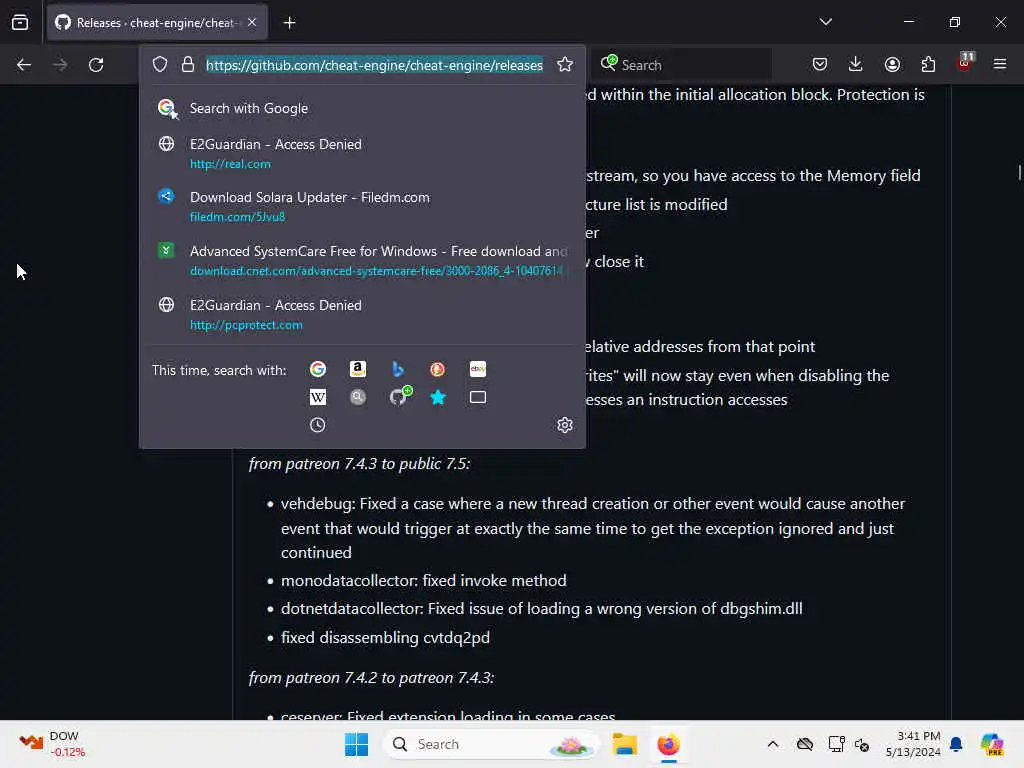Click 'fixed disassembling cvtdq2pd' line
Image resolution: width=1024 pixels, height=768 pixels.
click(385, 637)
